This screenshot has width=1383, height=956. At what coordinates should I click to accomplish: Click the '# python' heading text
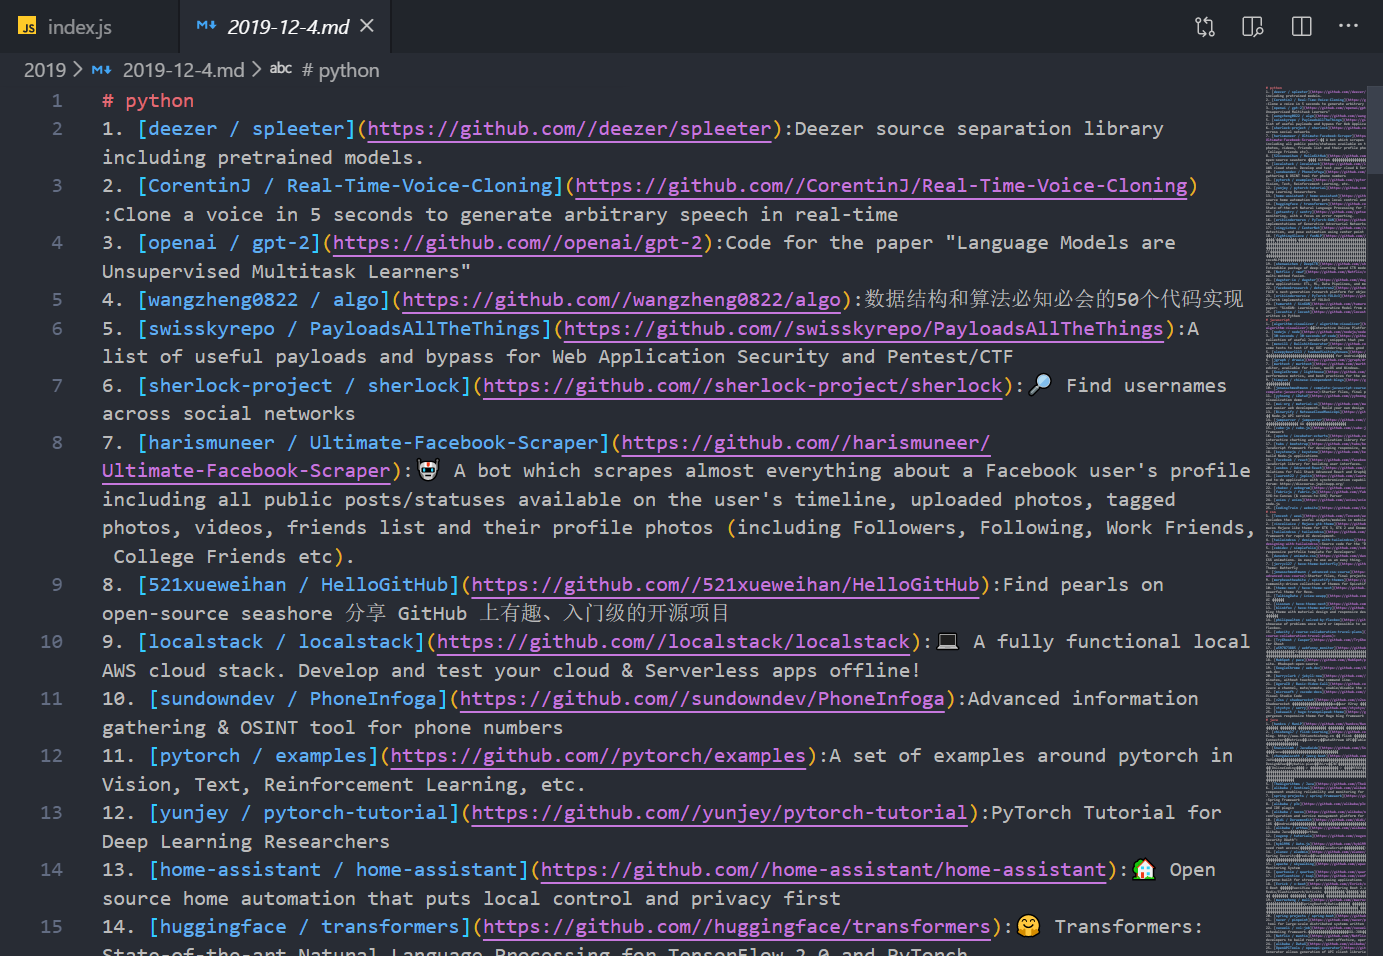(148, 101)
